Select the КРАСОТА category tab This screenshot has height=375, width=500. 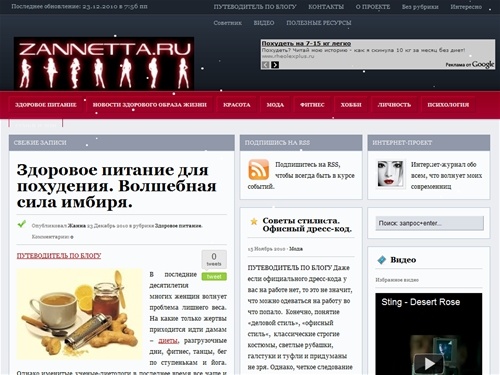[237, 105]
